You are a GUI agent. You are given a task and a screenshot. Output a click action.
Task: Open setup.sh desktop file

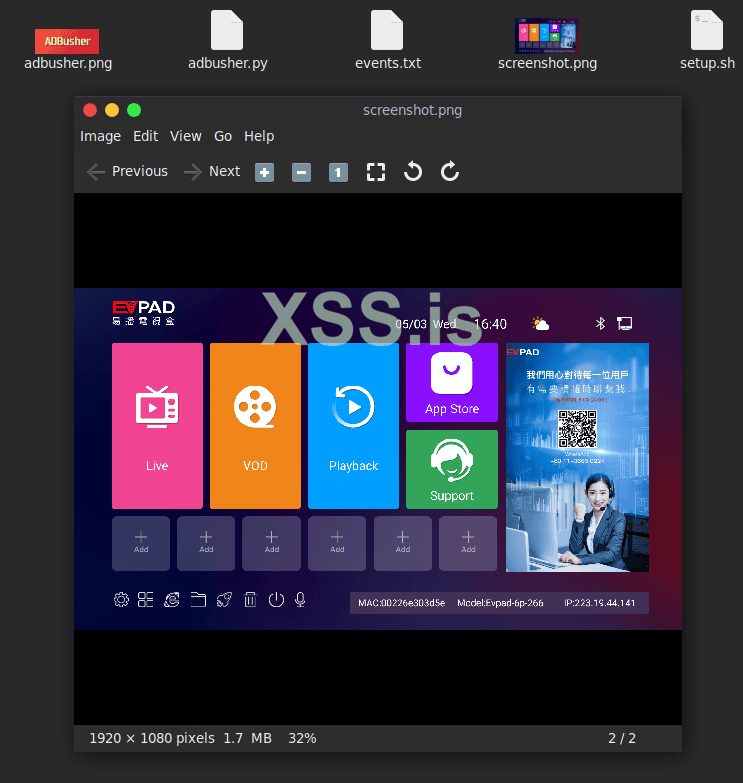(707, 41)
